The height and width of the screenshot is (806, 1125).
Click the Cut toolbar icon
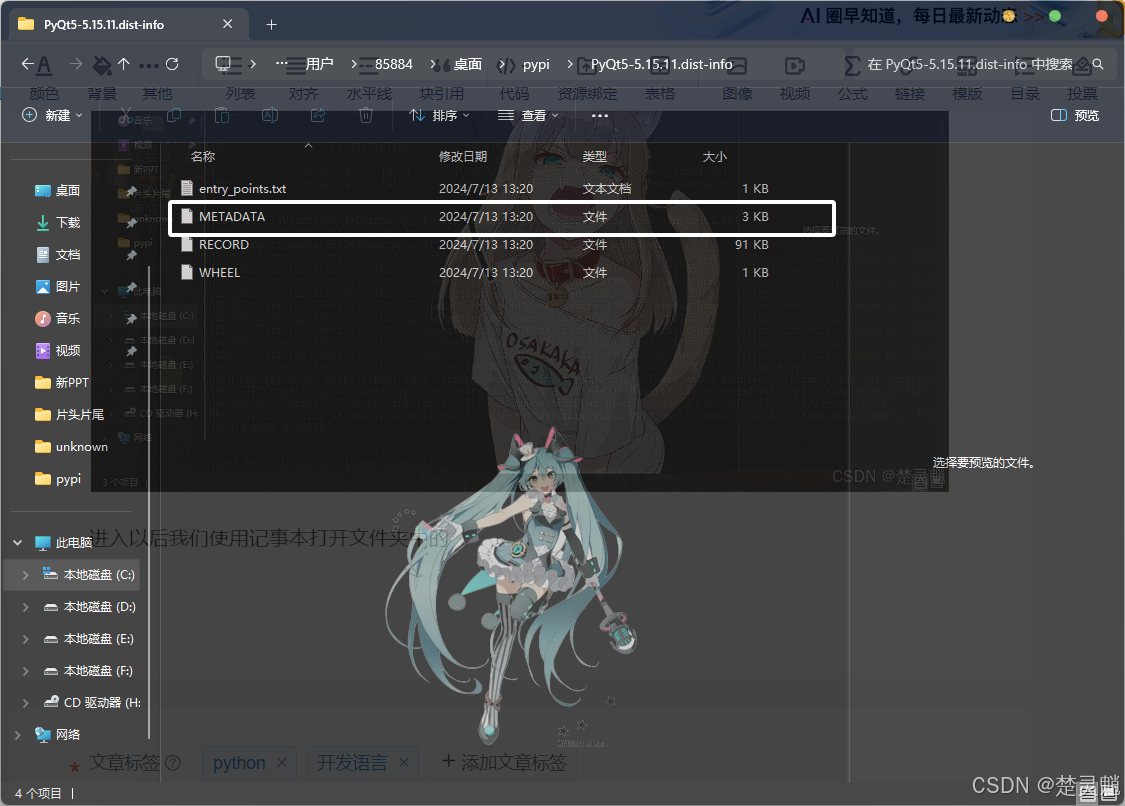(x=126, y=115)
